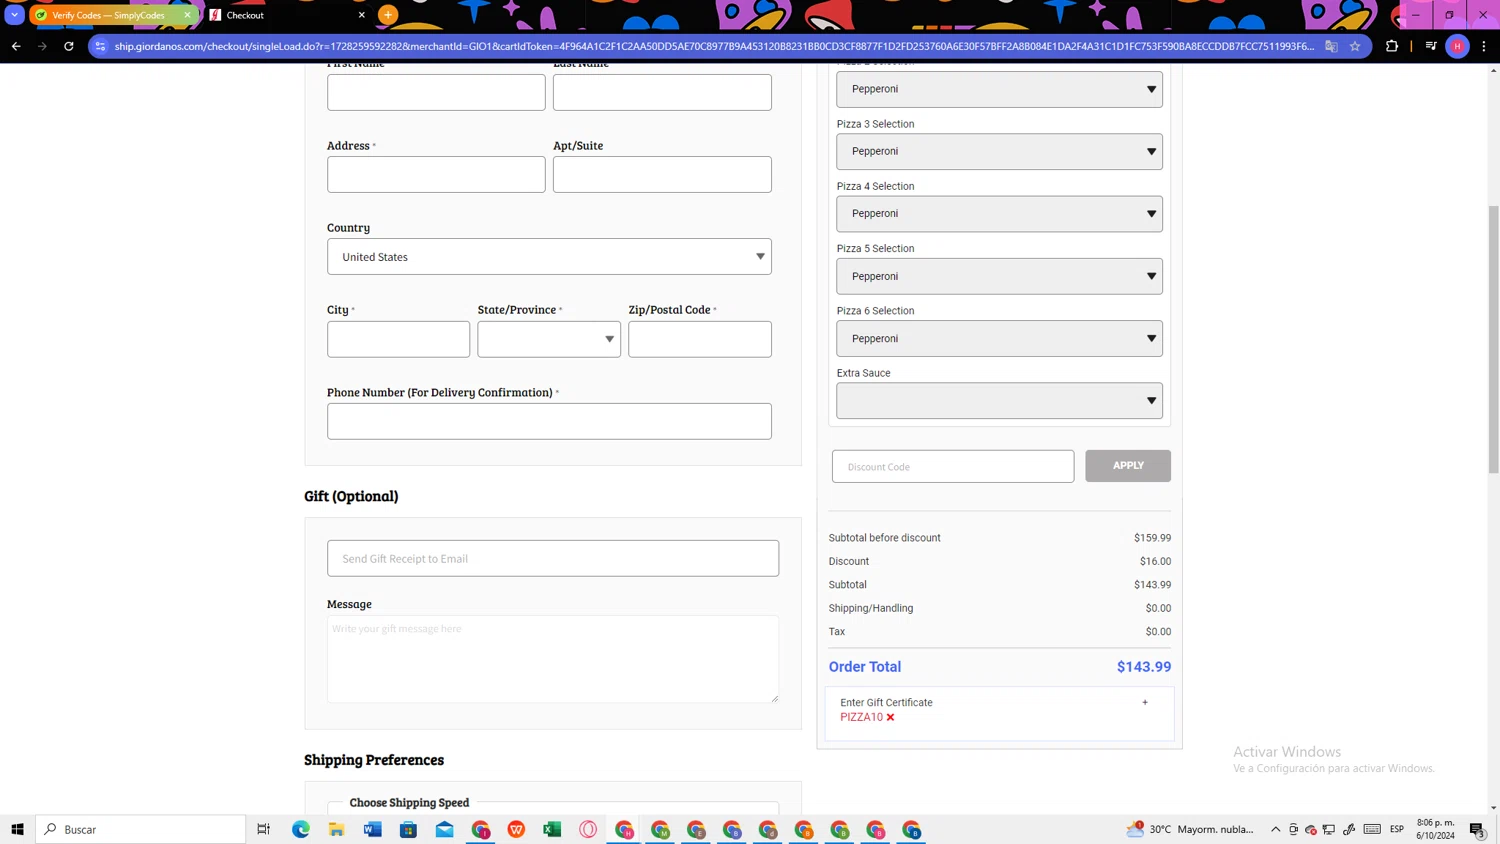The image size is (1500, 844).
Task: Expand Enter Gift Certificate with plus
Action: (x=1145, y=702)
